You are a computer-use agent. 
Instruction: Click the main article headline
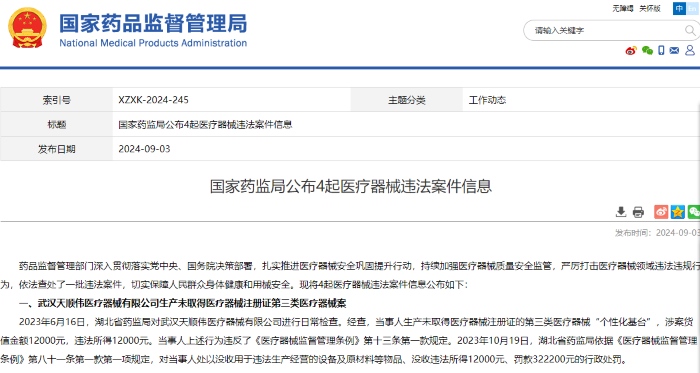(350, 186)
